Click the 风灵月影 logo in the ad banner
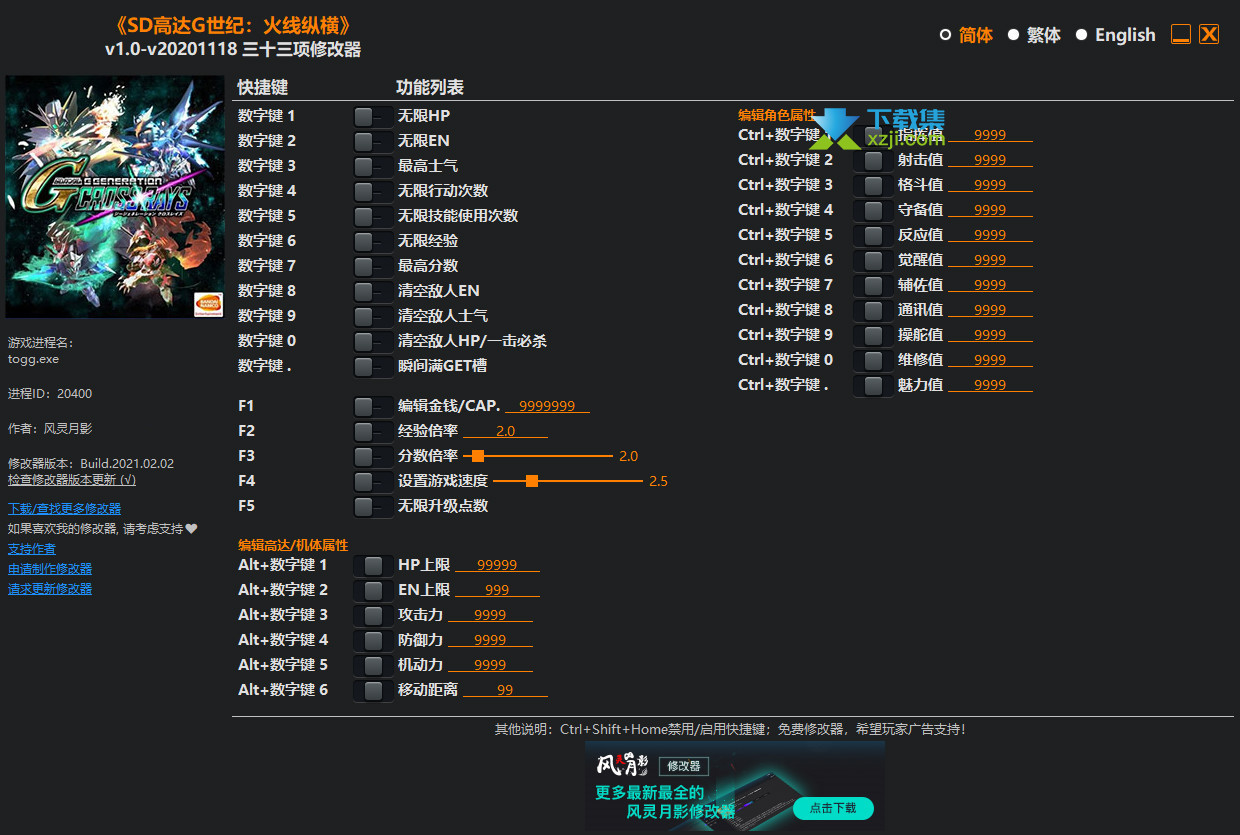Viewport: 1240px width, 835px height. (x=623, y=766)
